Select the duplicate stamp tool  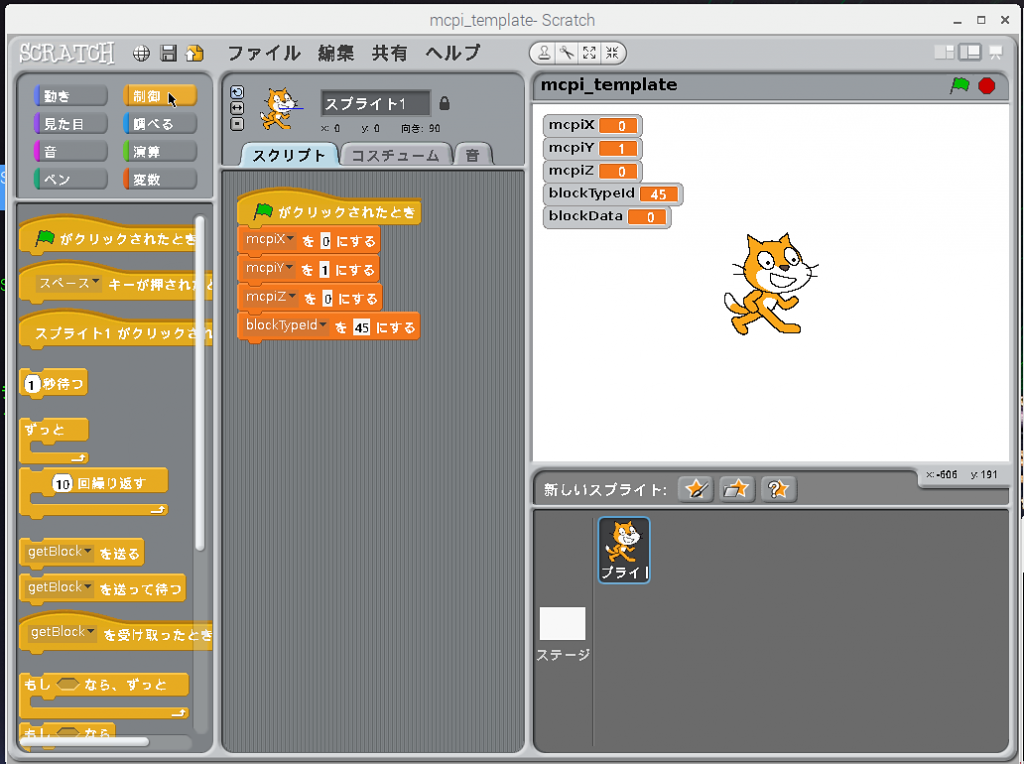point(543,53)
